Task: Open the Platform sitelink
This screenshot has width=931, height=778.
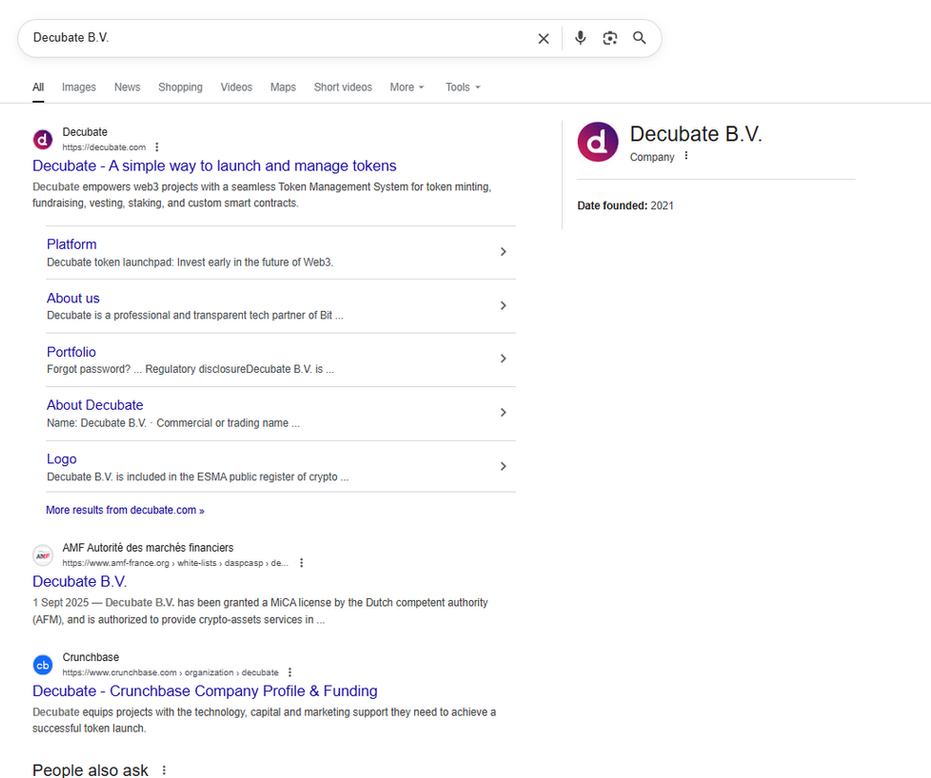Action: coord(71,244)
